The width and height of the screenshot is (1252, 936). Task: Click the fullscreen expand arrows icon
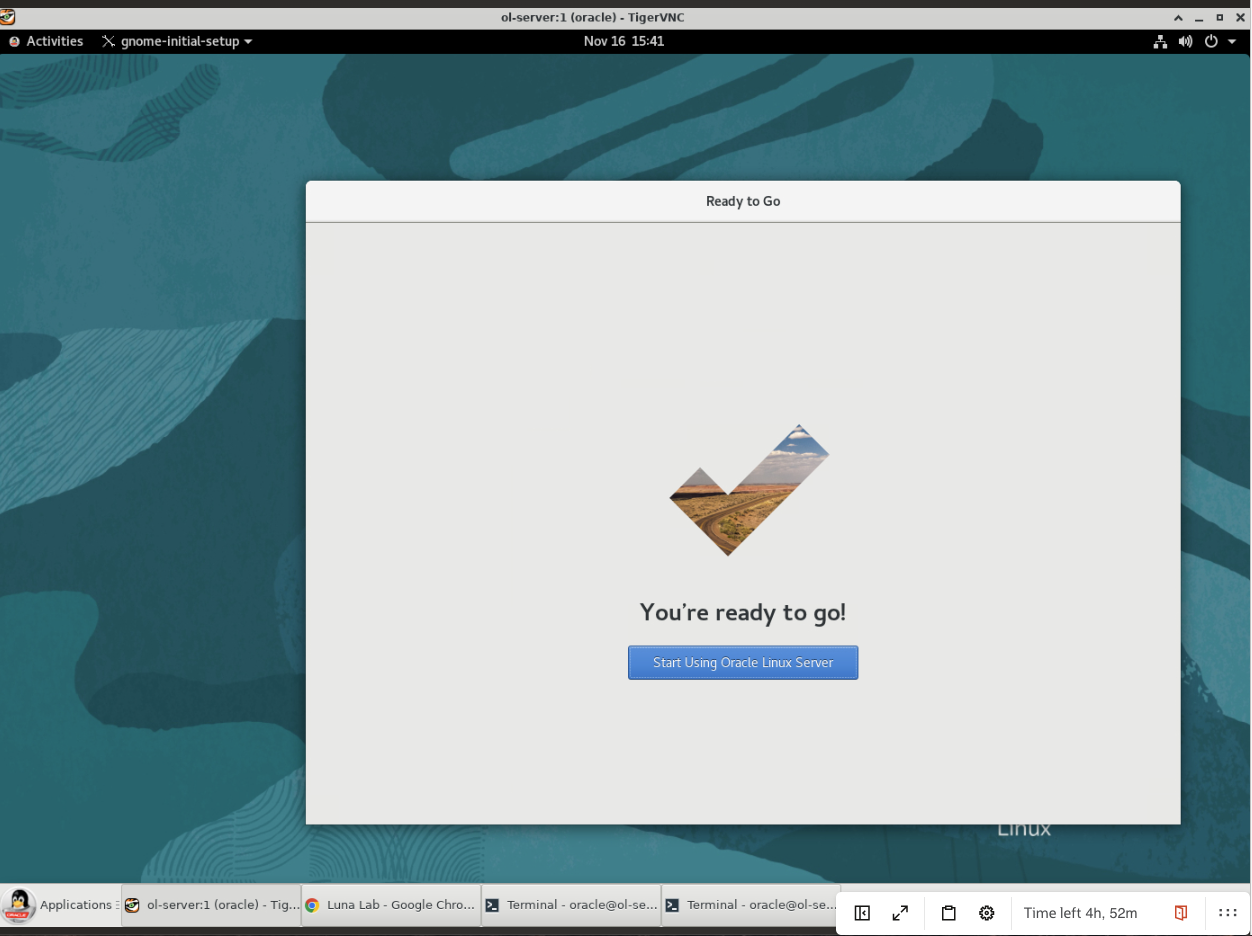click(x=900, y=913)
